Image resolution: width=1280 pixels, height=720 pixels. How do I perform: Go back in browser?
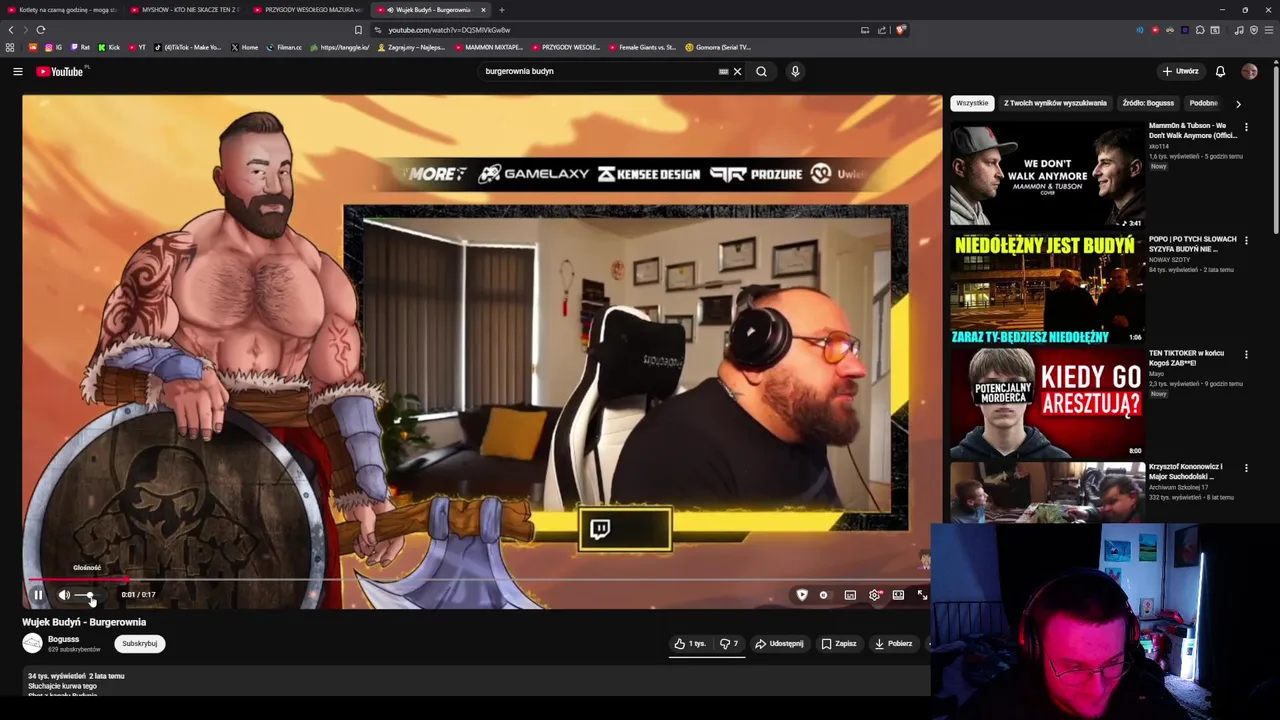click(x=11, y=30)
